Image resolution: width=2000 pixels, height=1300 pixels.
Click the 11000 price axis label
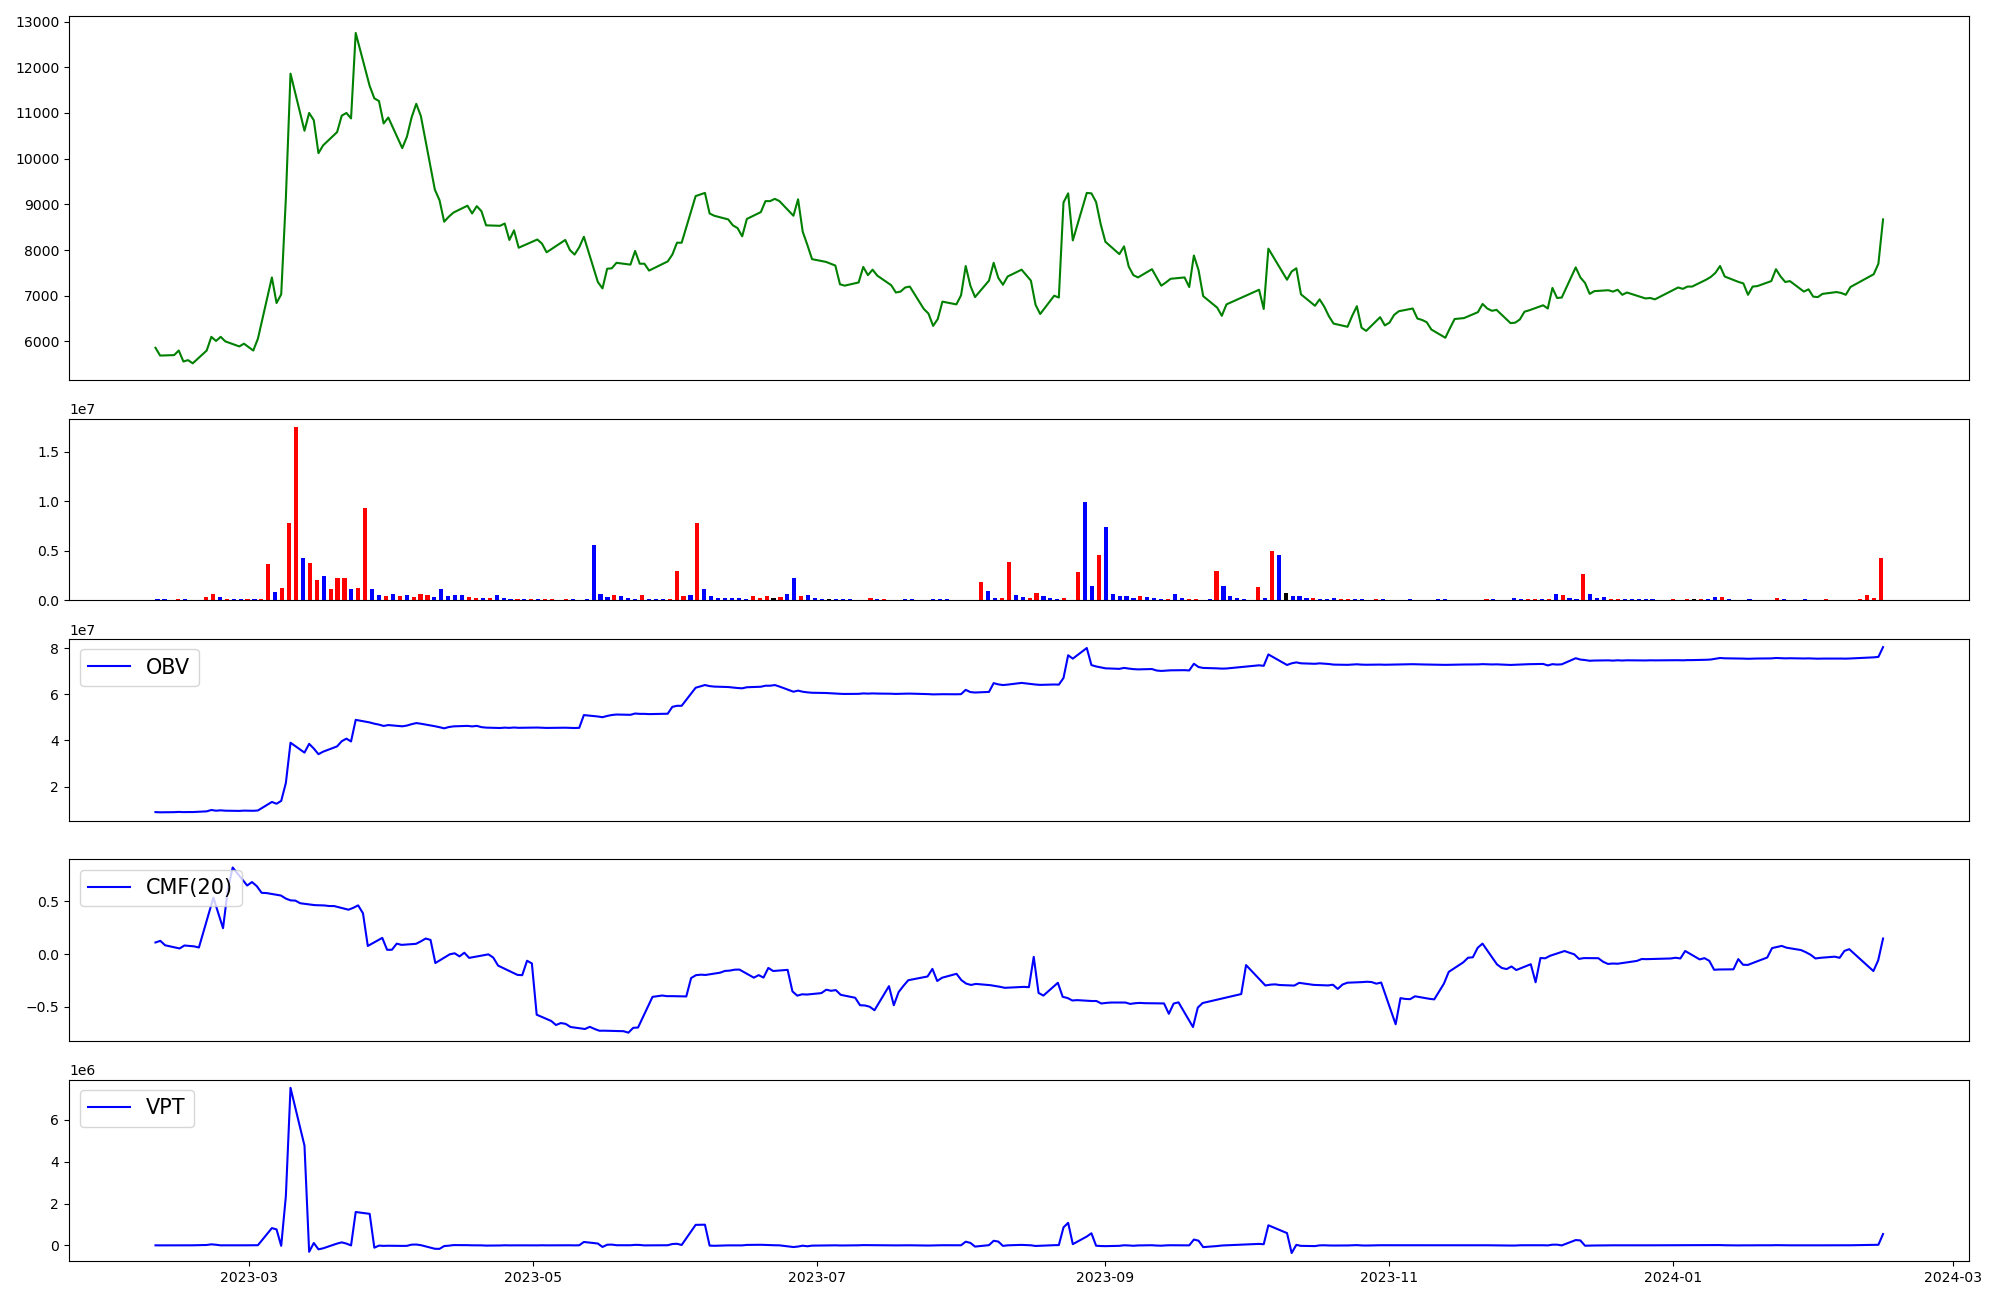click(x=37, y=113)
